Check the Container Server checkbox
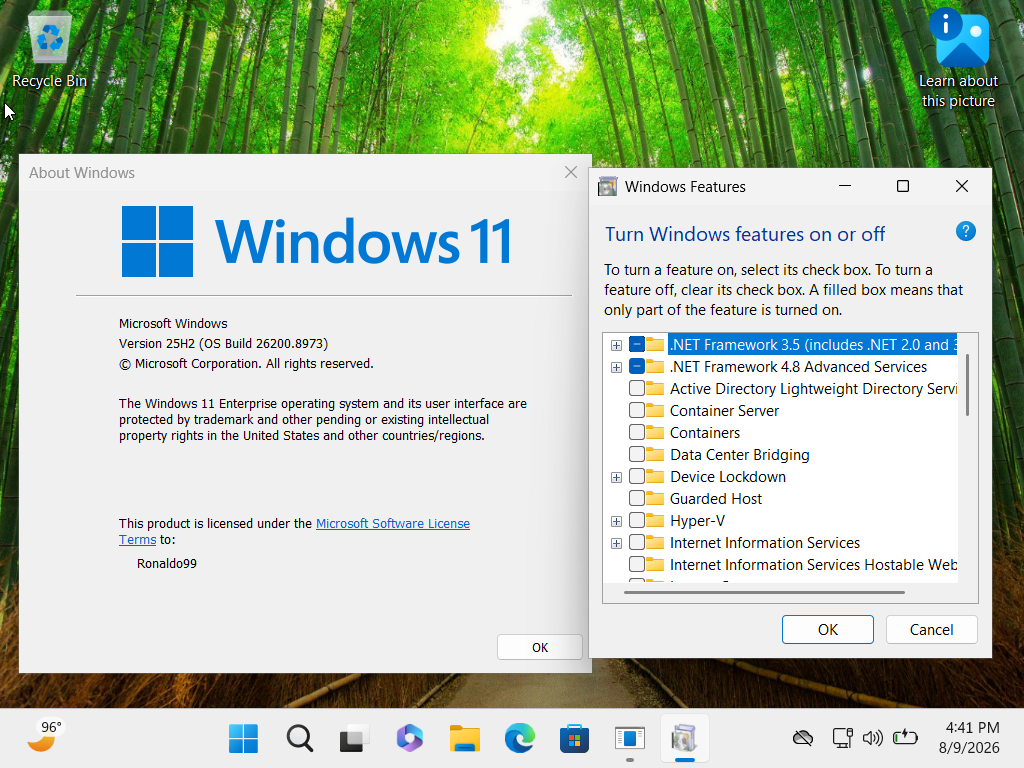 point(637,410)
